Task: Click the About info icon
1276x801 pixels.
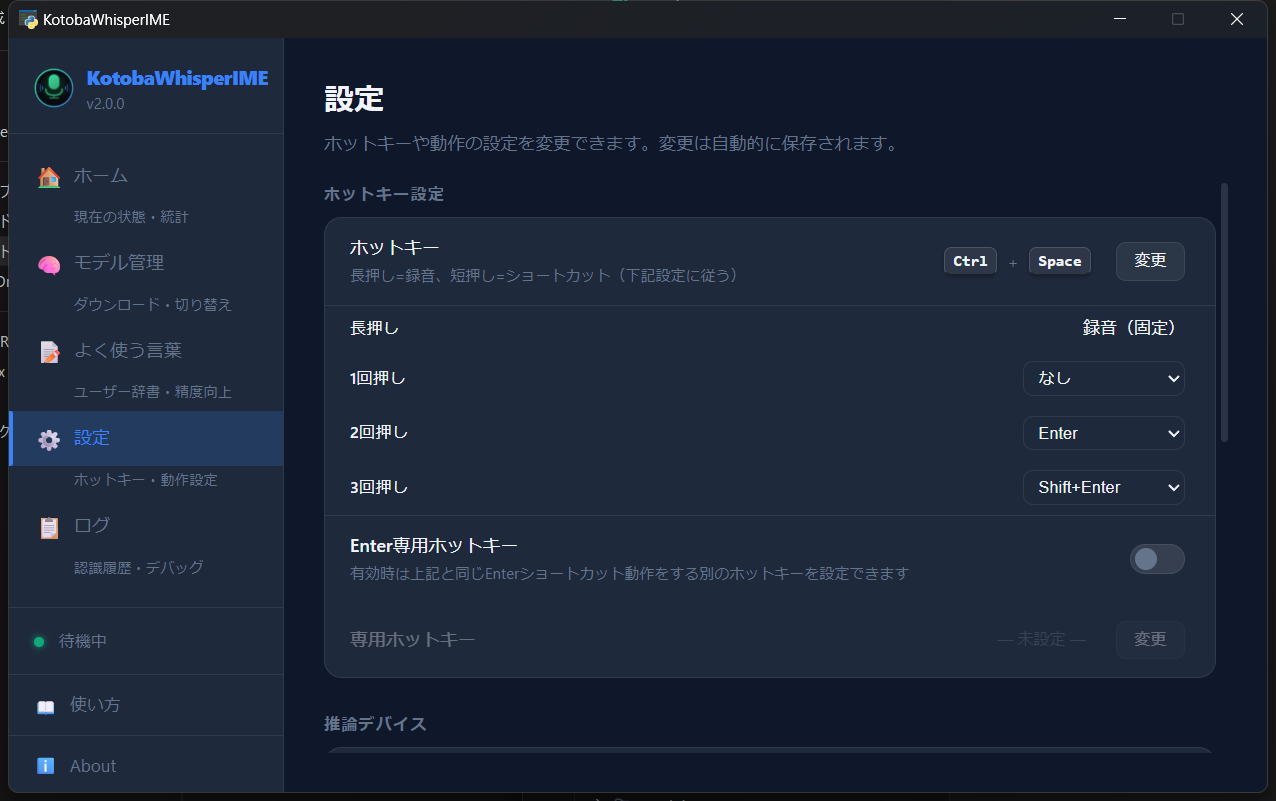Action: (45, 765)
